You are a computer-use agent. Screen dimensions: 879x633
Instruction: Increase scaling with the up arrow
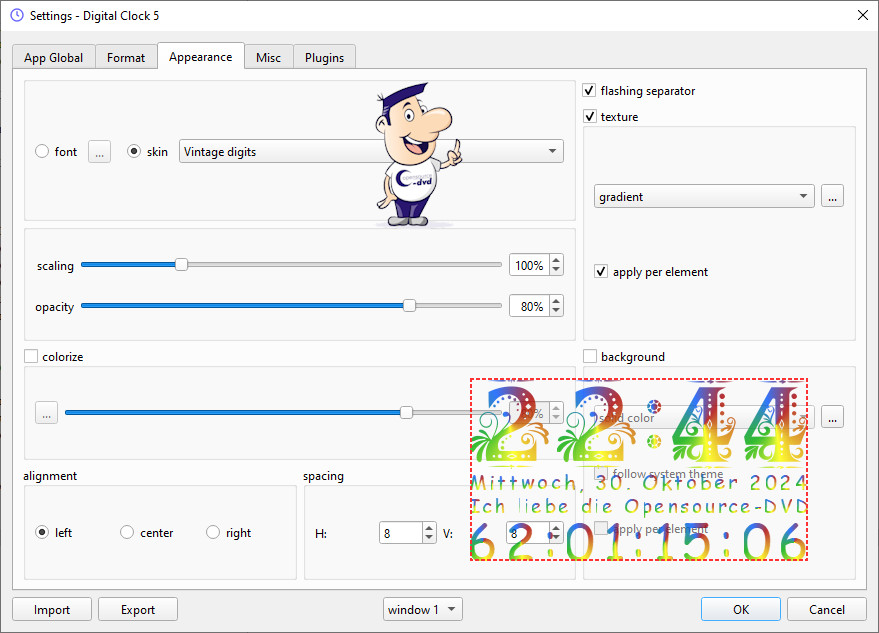(556, 261)
